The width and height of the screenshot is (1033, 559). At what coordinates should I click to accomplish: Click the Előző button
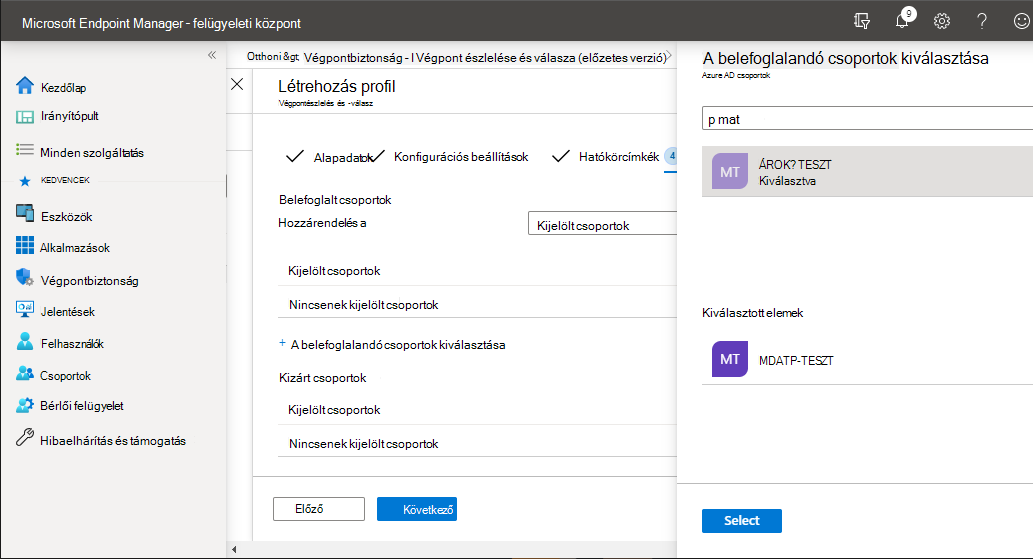tap(319, 509)
